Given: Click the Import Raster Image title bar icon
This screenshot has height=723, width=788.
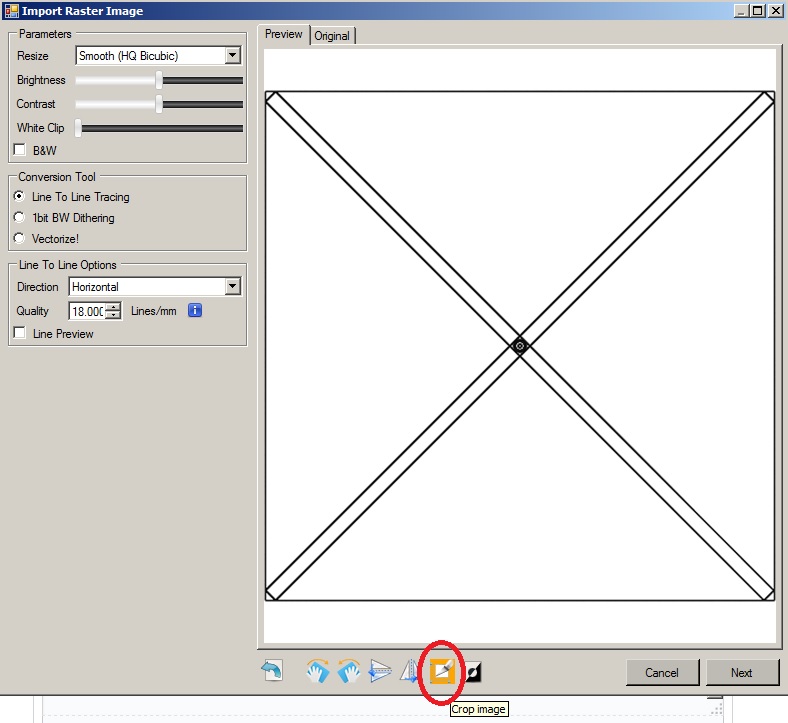Looking at the screenshot, I should point(12,11).
